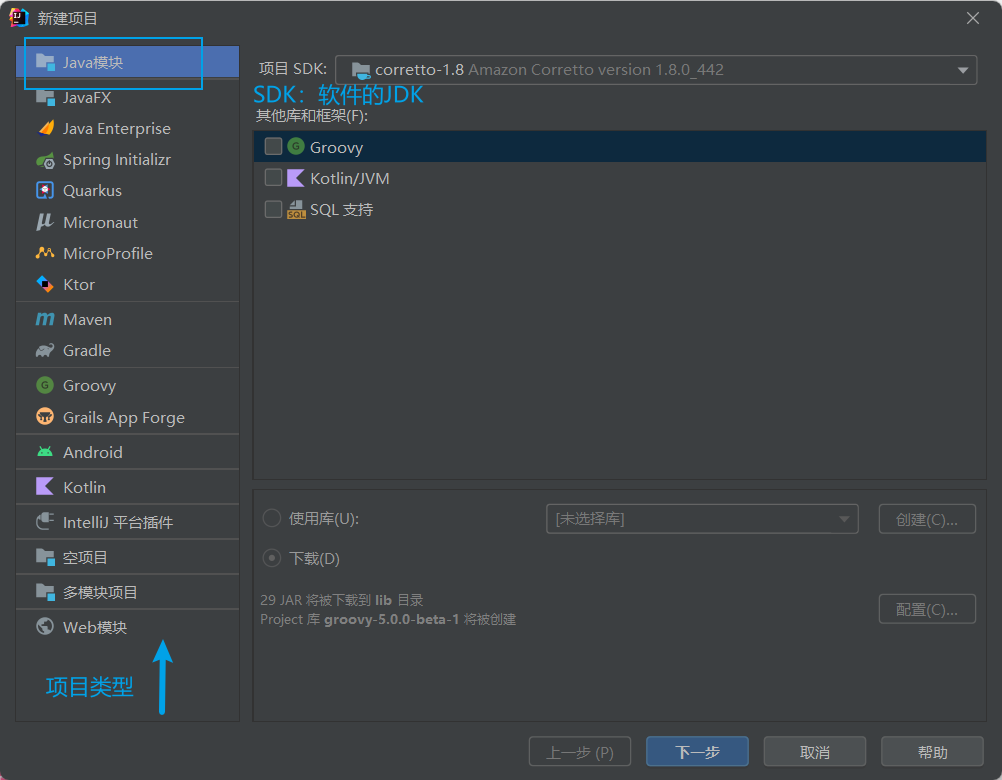Click the SQL 支持 database icon
Screen dimensions: 1002x780
(x=296, y=210)
